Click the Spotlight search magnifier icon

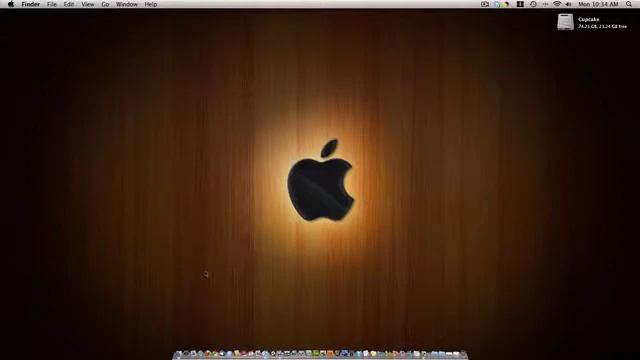629,4
